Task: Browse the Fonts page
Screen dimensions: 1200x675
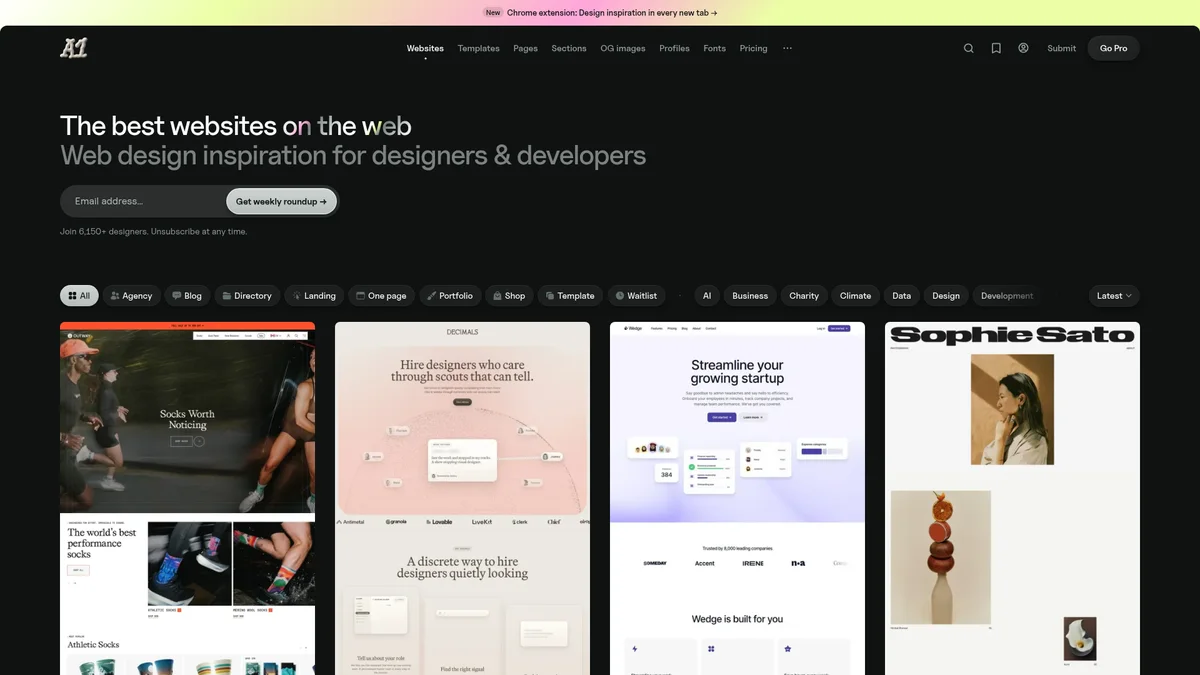Action: pos(715,48)
